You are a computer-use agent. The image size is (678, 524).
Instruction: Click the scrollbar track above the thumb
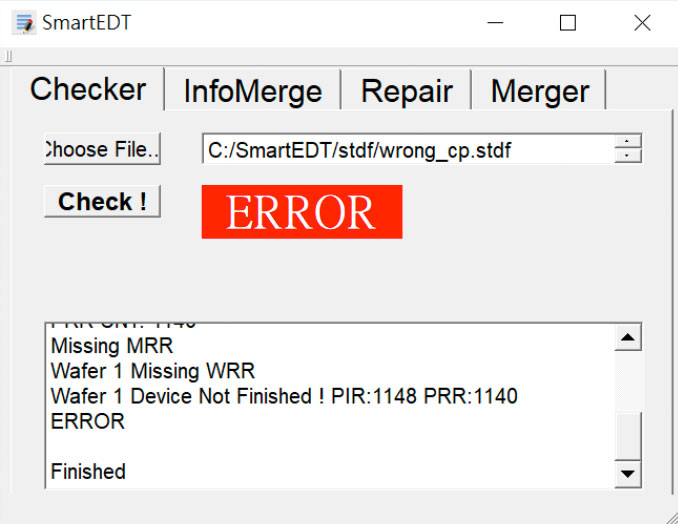coord(627,380)
